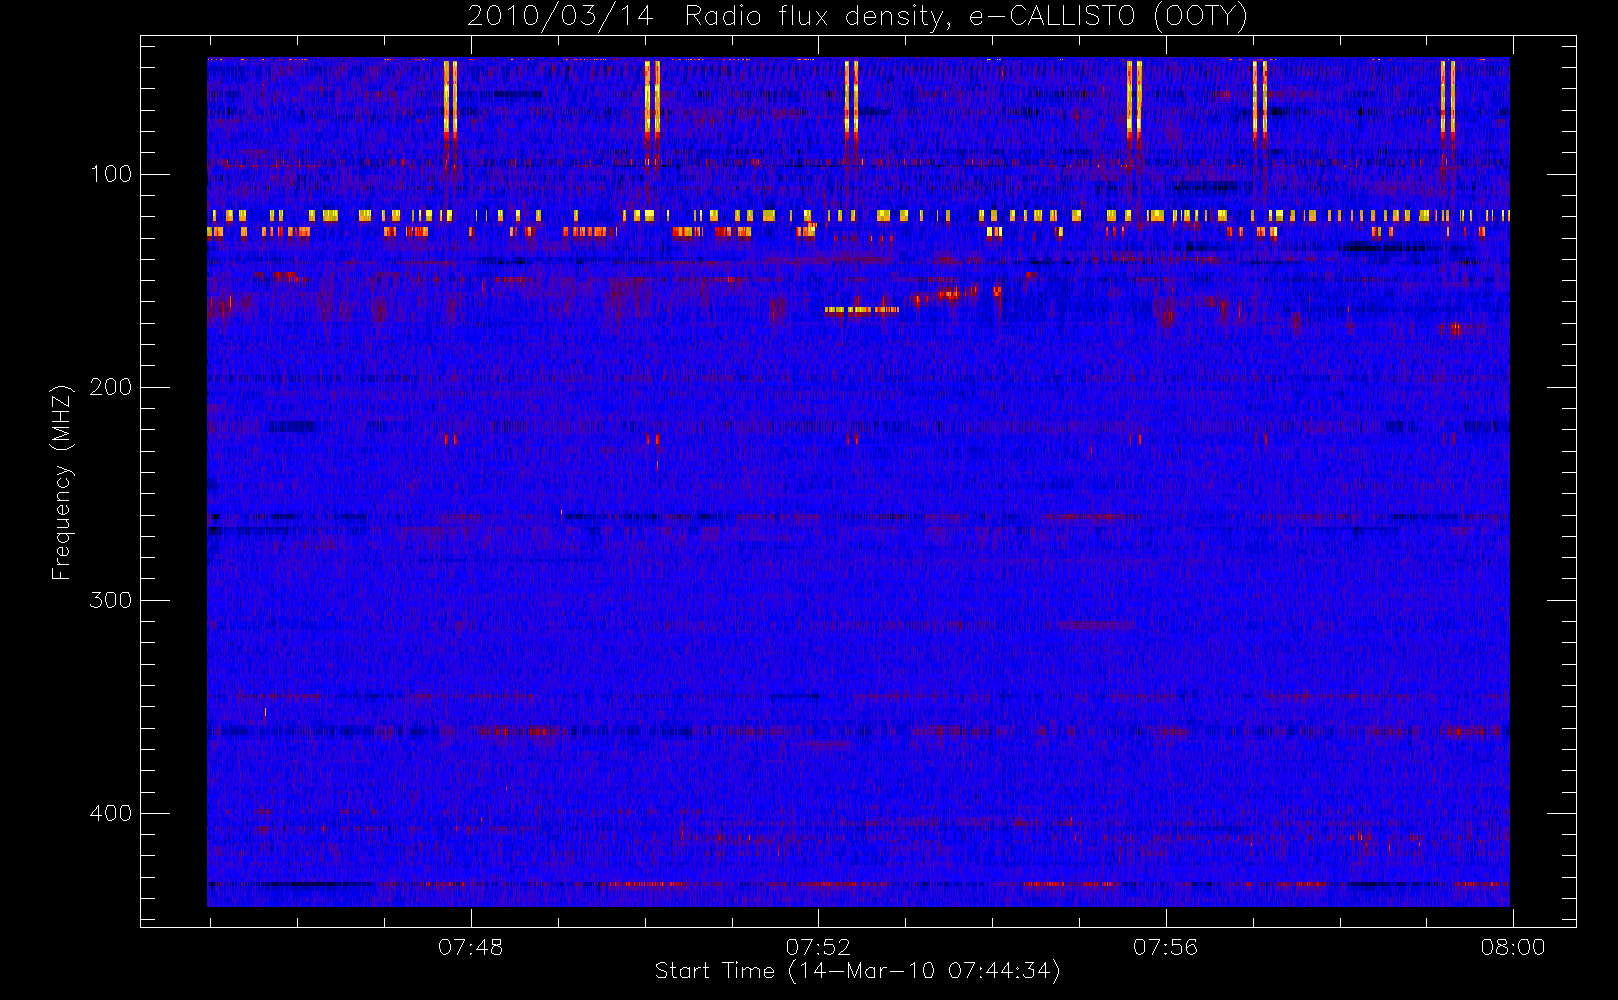Image resolution: width=1618 pixels, height=1000 pixels.
Task: Click the 07:48 time tick label
Action: [470, 947]
